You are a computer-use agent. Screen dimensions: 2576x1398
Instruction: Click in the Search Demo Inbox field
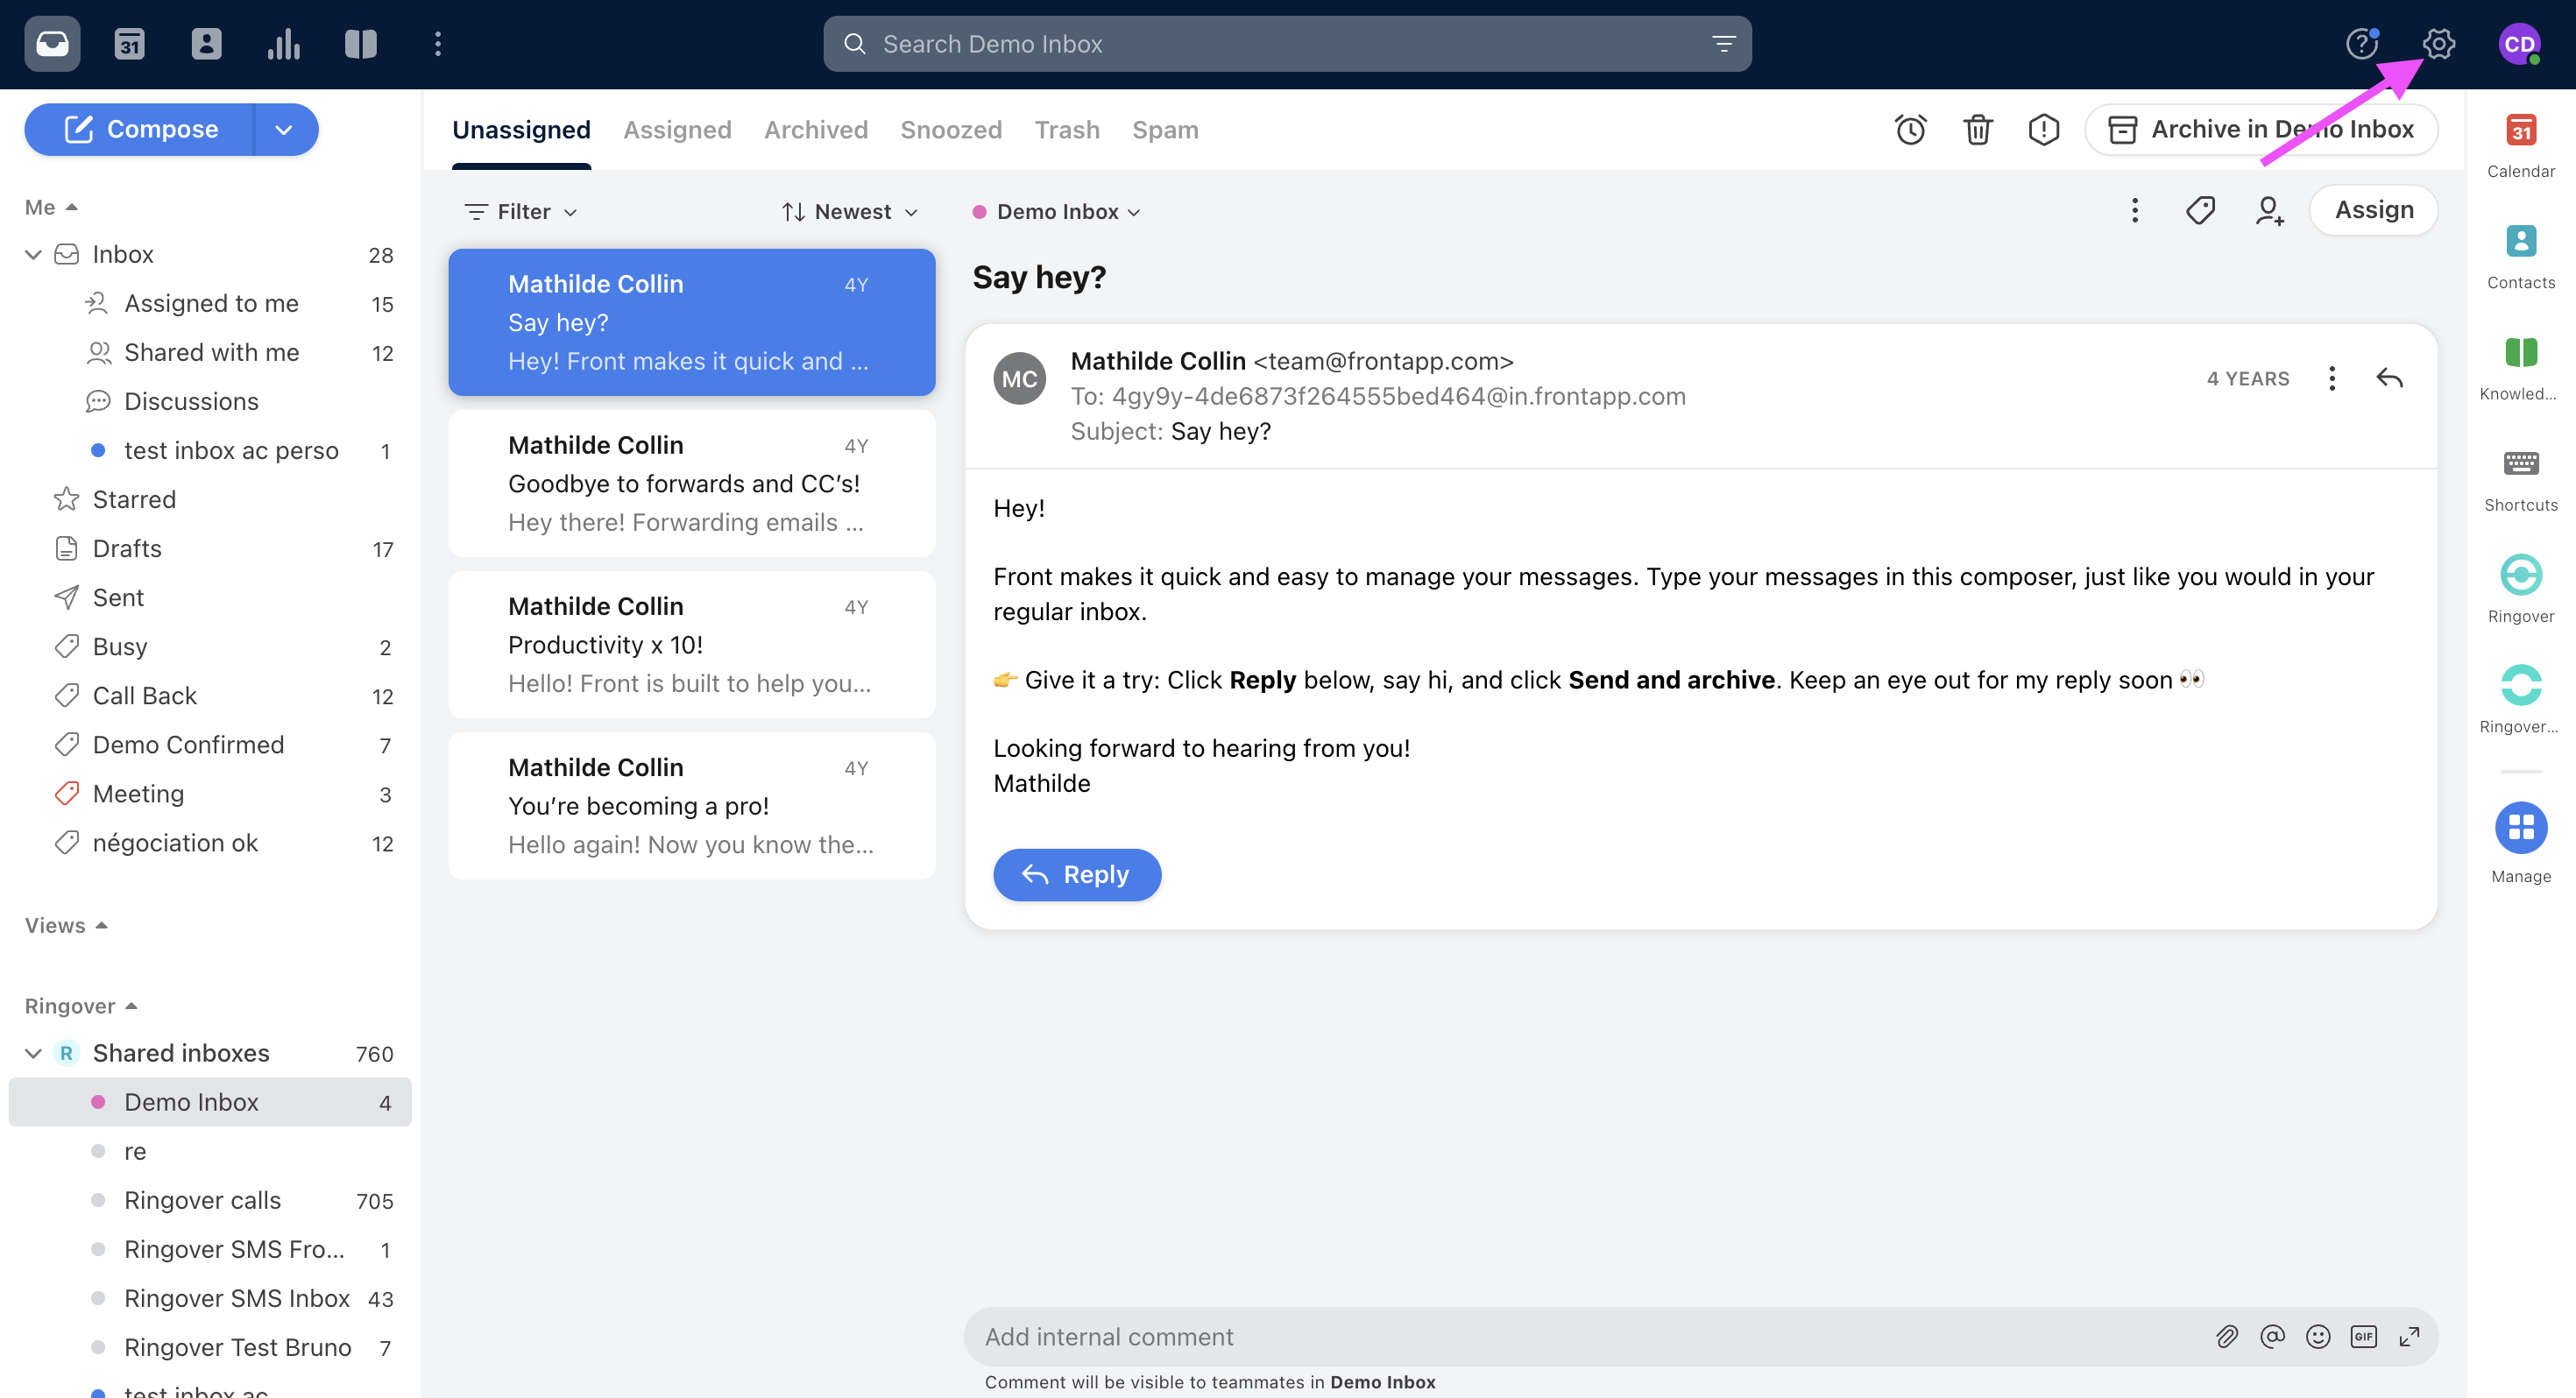tap(1287, 44)
